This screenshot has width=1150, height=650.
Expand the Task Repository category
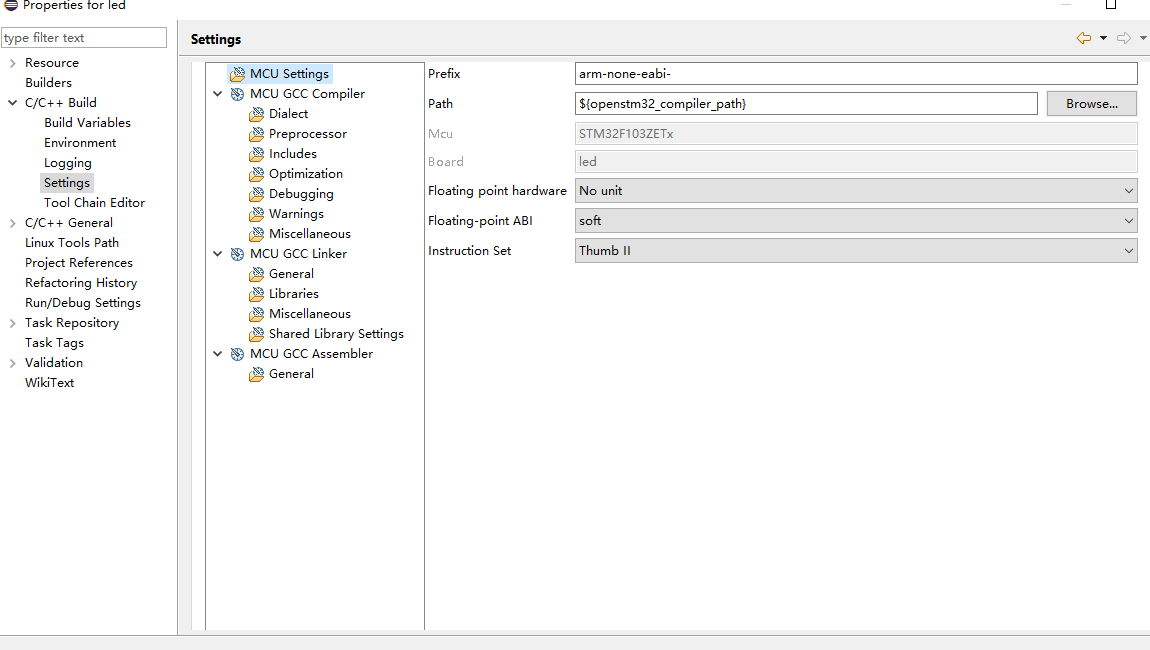tap(12, 323)
